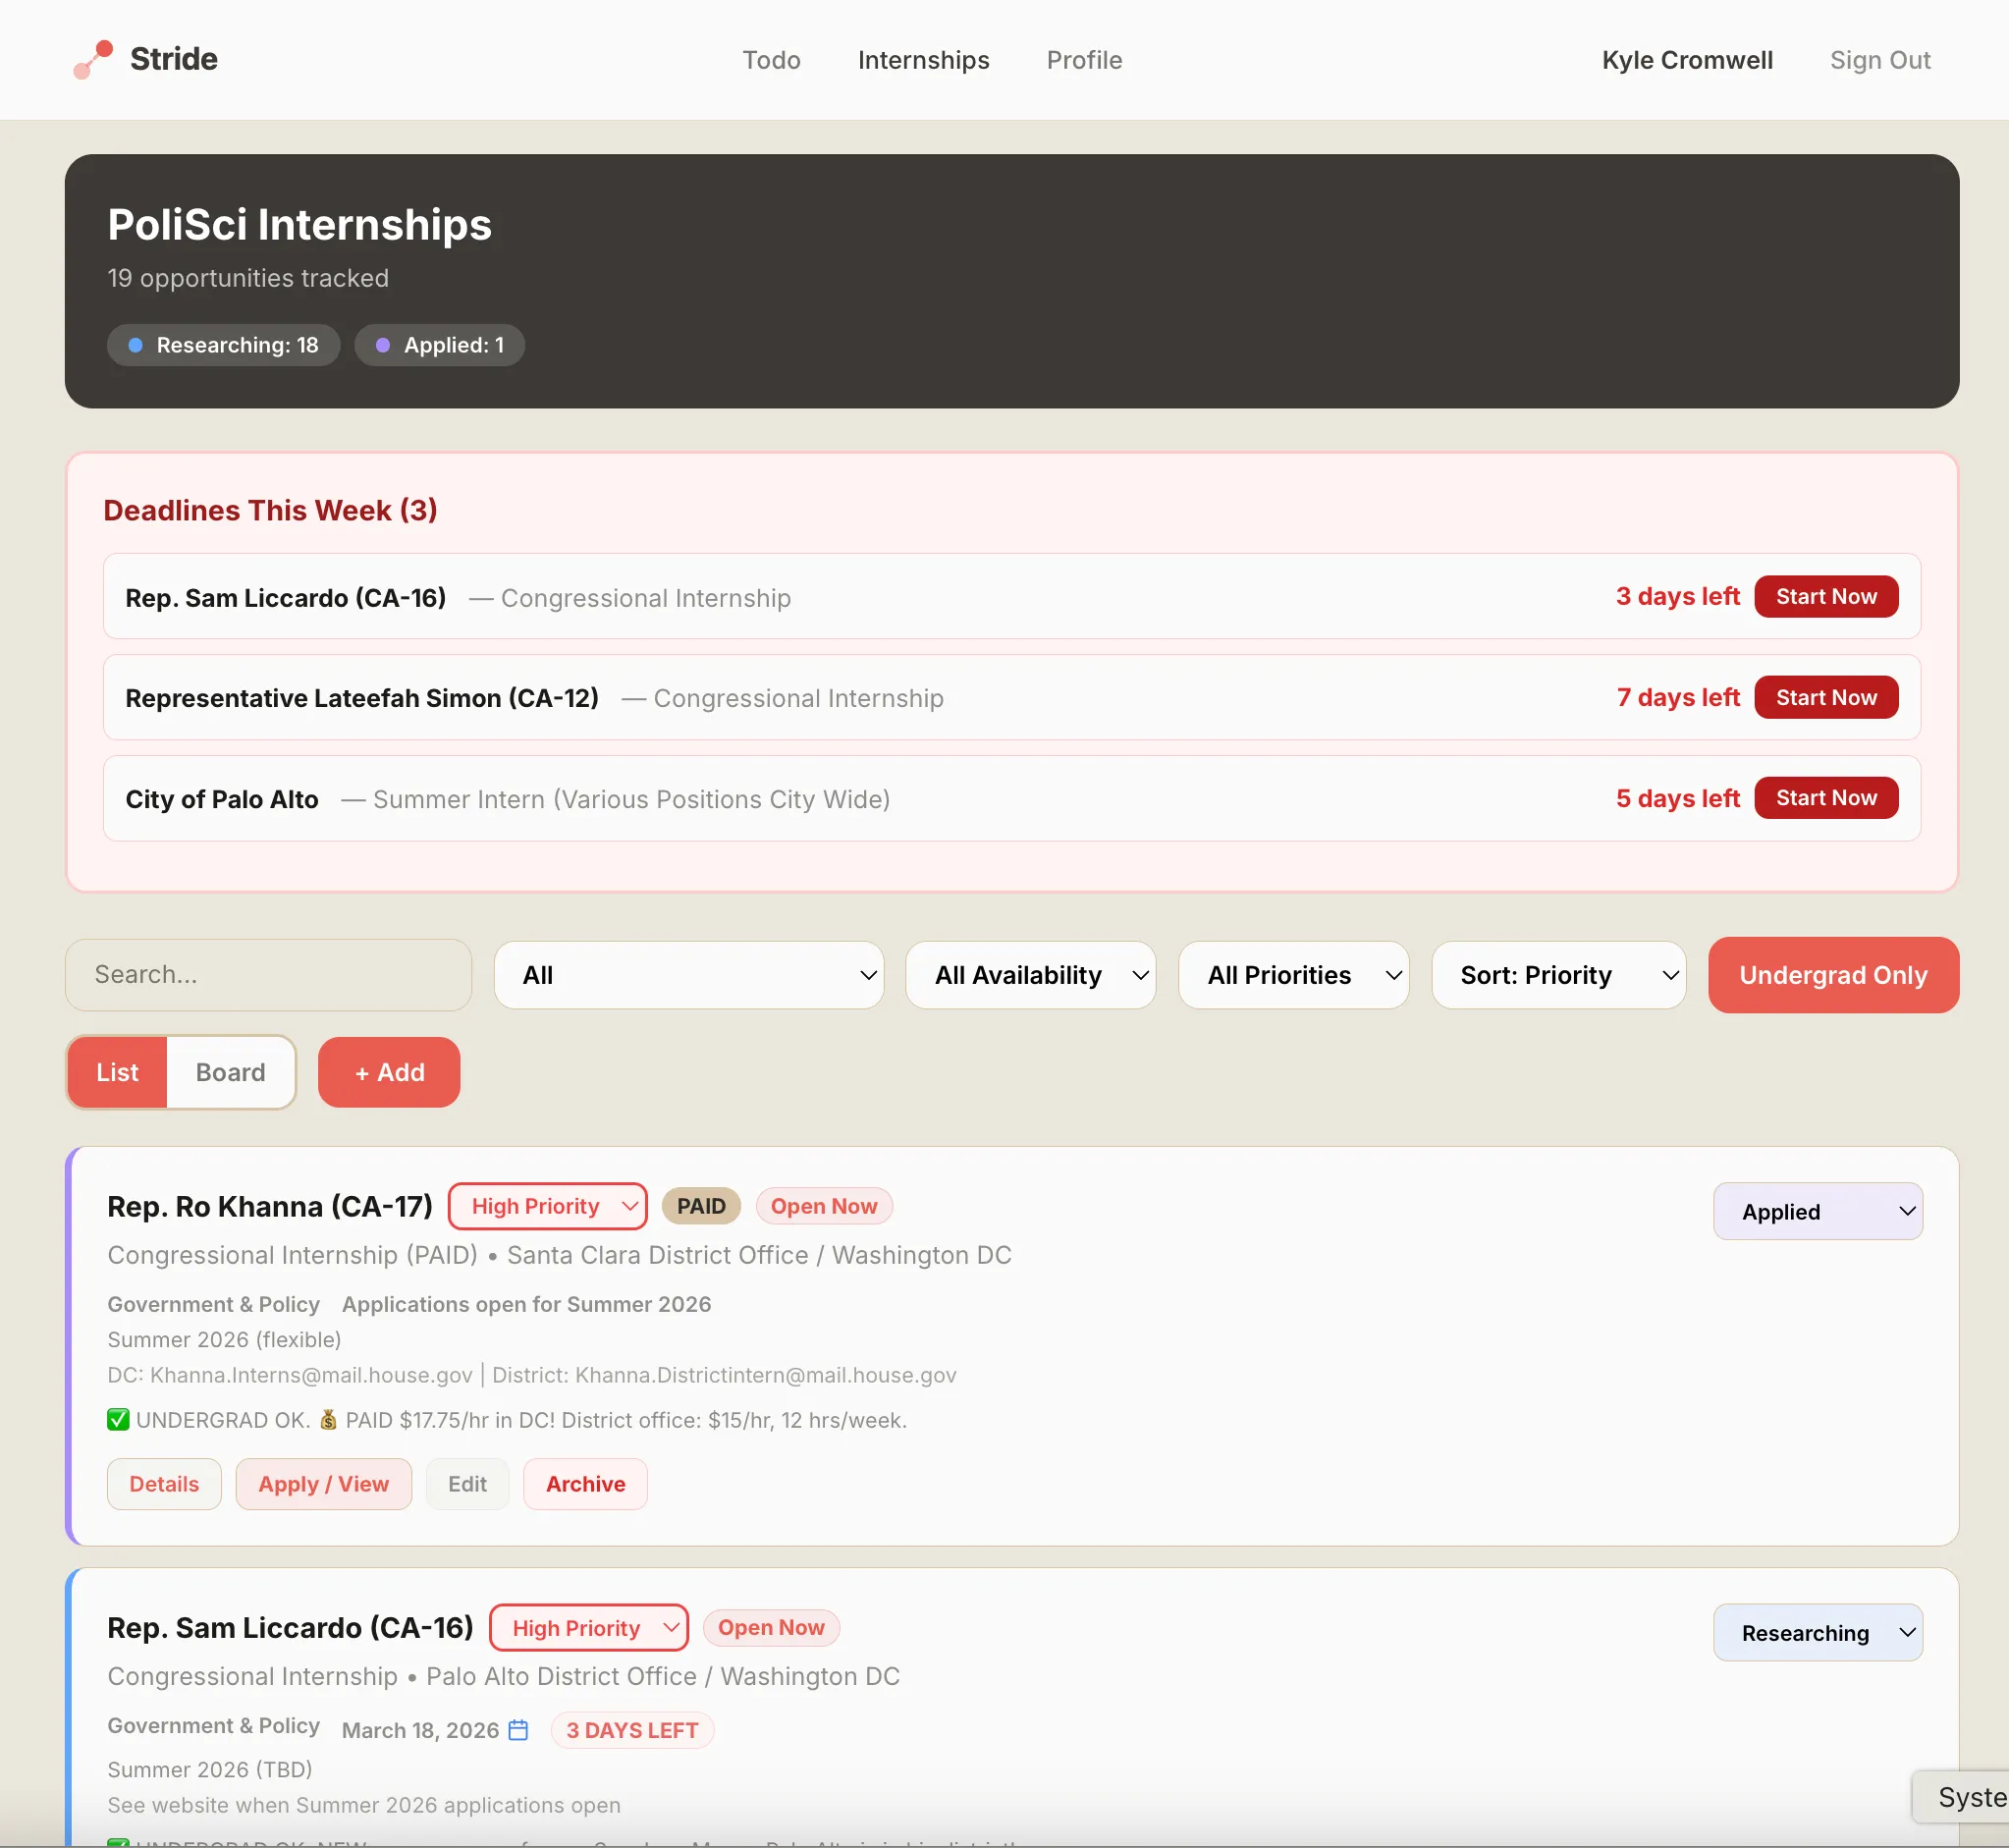2009x1848 pixels.
Task: Click Sign Out
Action: (1879, 60)
